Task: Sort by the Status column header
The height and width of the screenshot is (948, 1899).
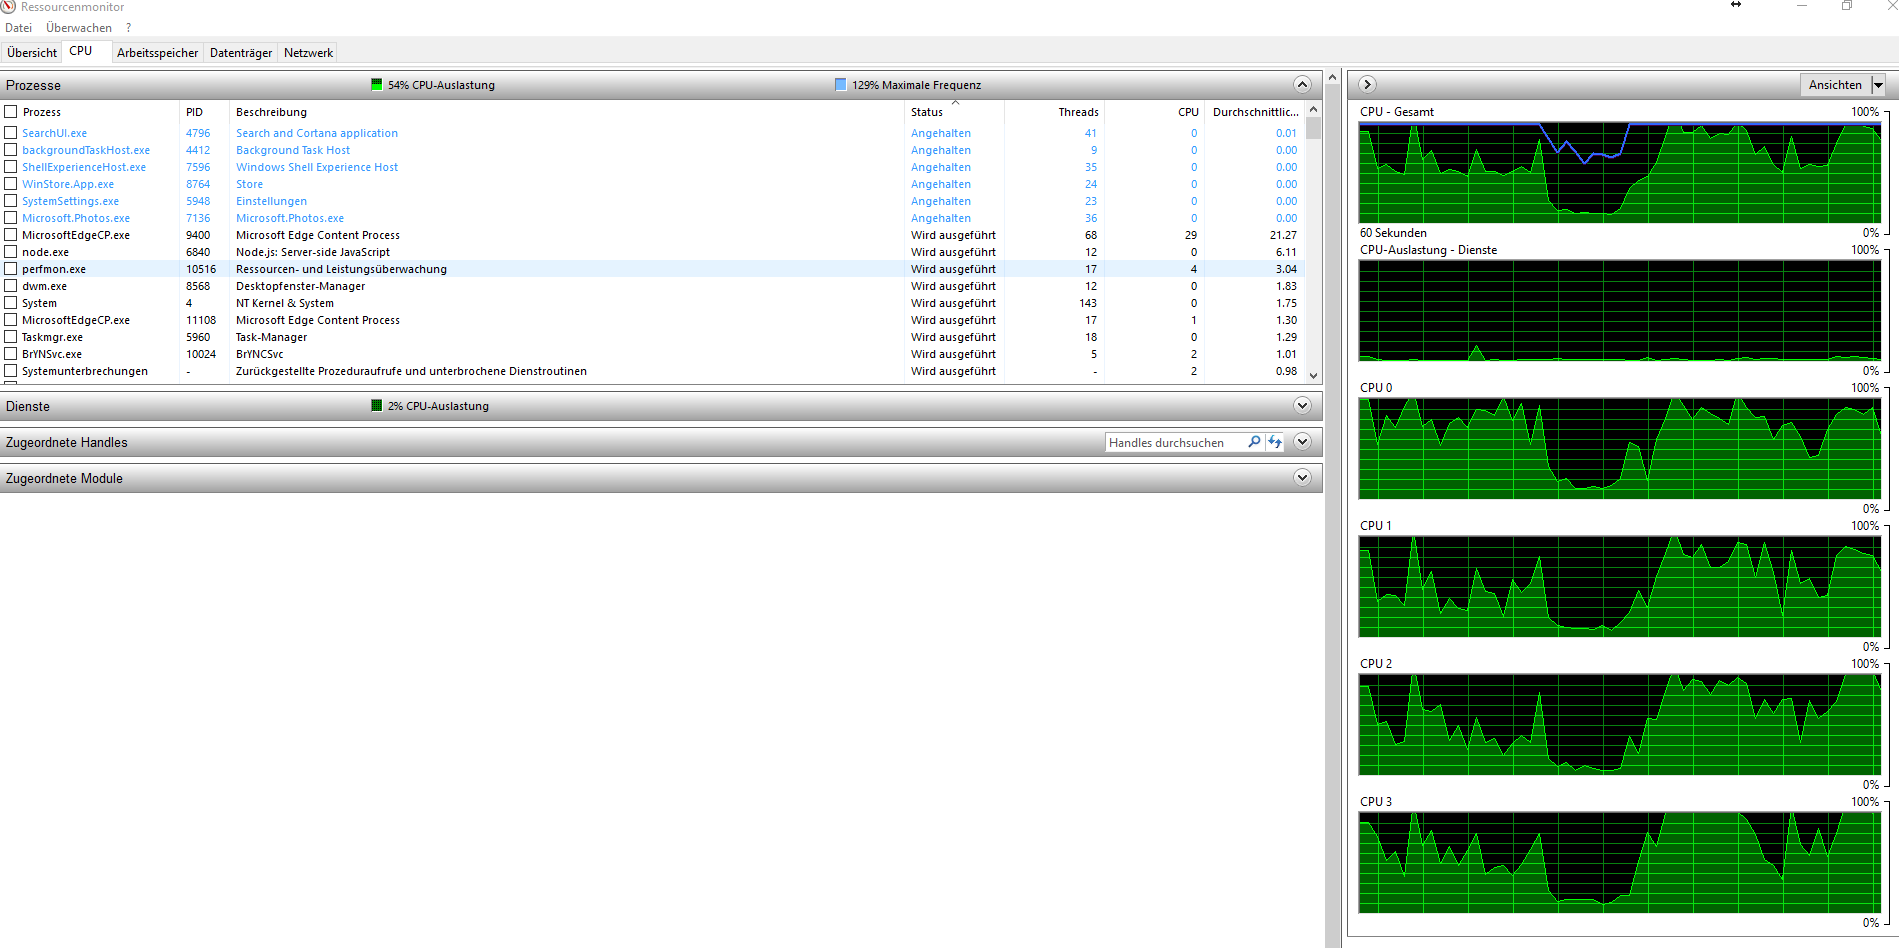Action: pos(955,112)
